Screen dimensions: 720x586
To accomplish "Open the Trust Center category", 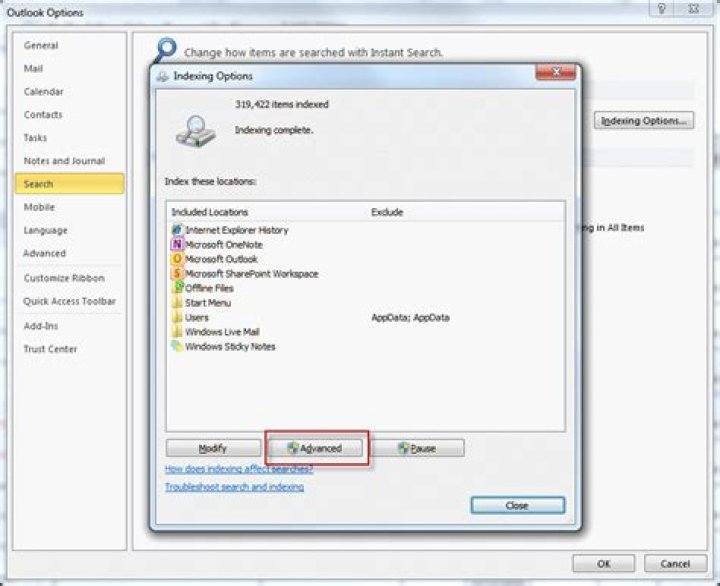I will [50, 349].
